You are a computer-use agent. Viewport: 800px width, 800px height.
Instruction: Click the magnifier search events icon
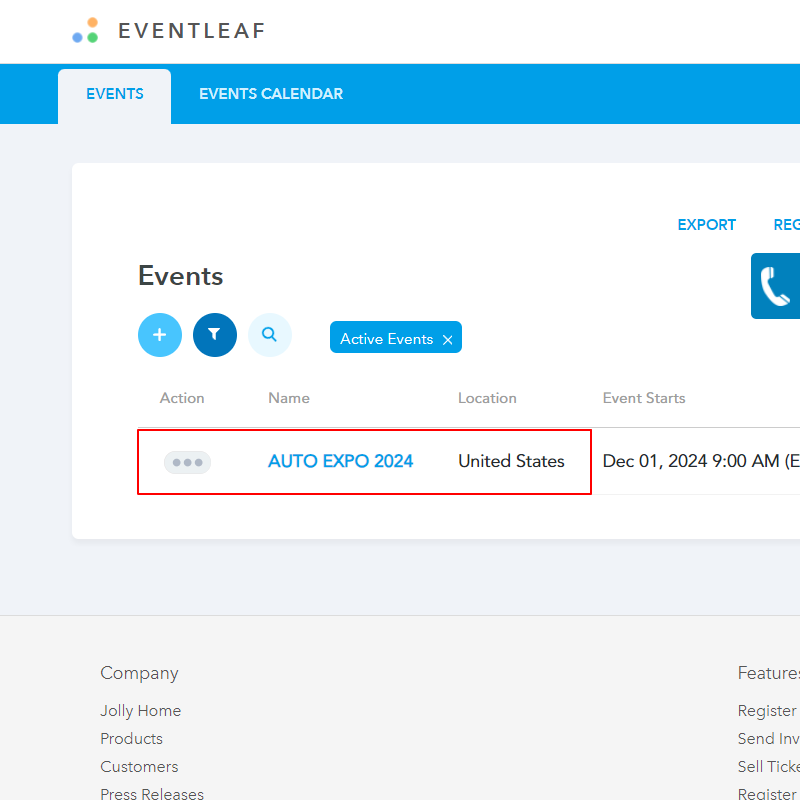[x=269, y=335]
